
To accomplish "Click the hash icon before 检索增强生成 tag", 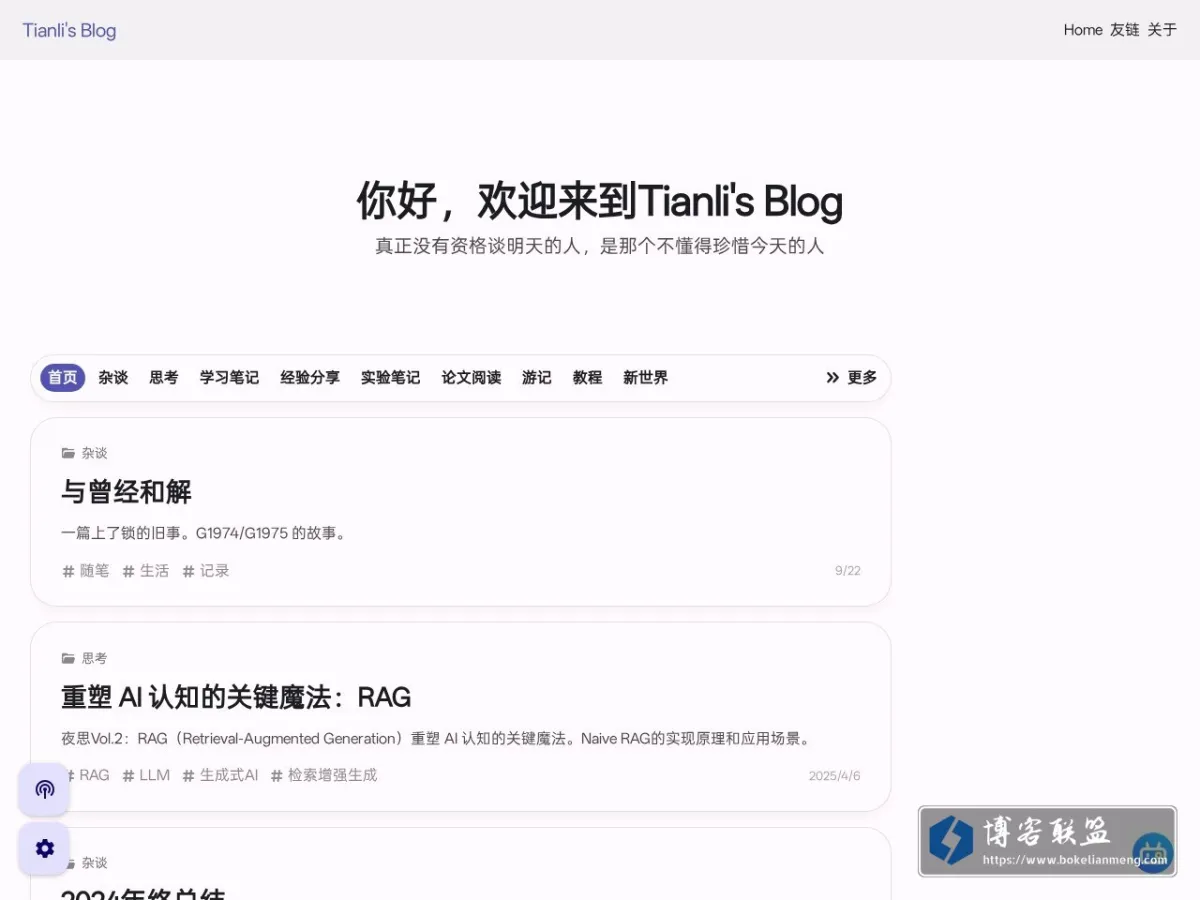I will [x=277, y=775].
